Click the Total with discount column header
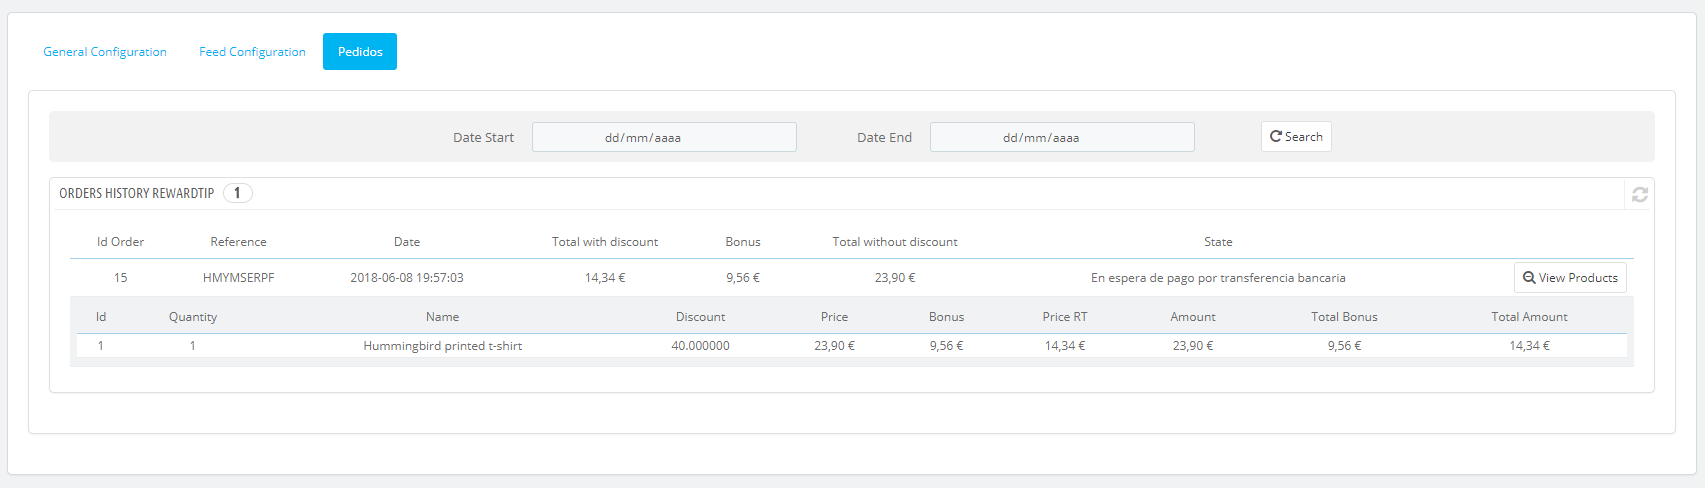The image size is (1705, 488). click(x=605, y=242)
